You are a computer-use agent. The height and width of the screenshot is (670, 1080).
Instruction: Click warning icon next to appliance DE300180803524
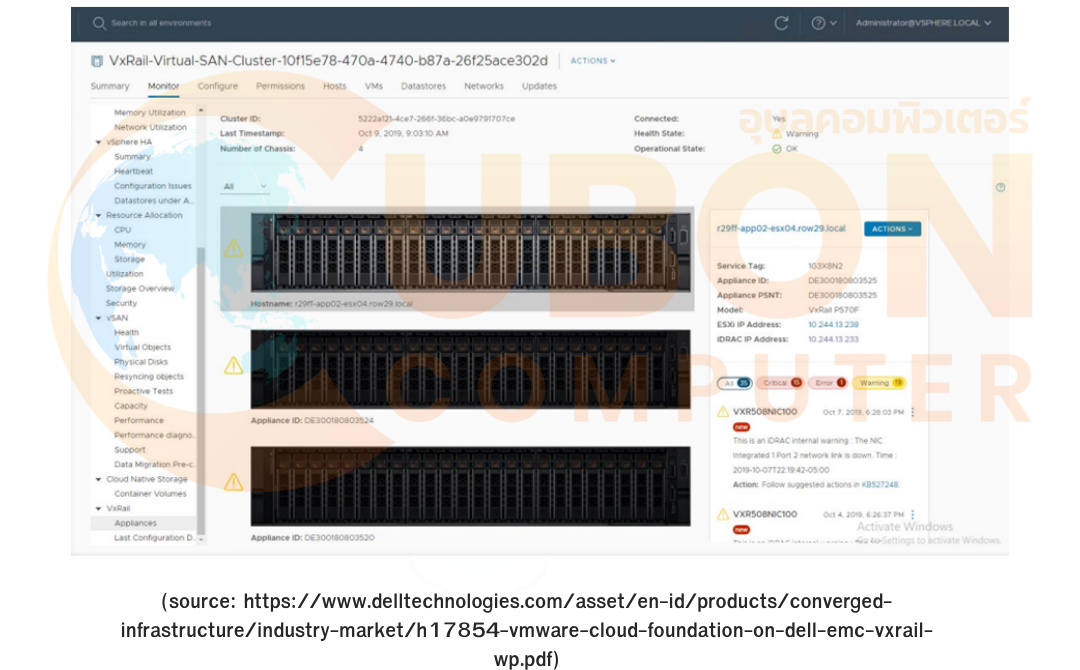click(233, 366)
